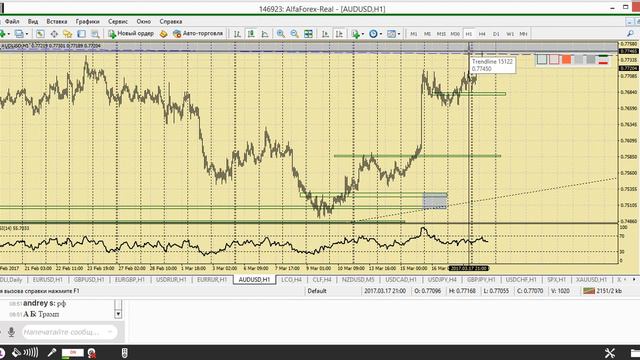
Task: Open the Navigator panel icon
Action: [x=68, y=34]
